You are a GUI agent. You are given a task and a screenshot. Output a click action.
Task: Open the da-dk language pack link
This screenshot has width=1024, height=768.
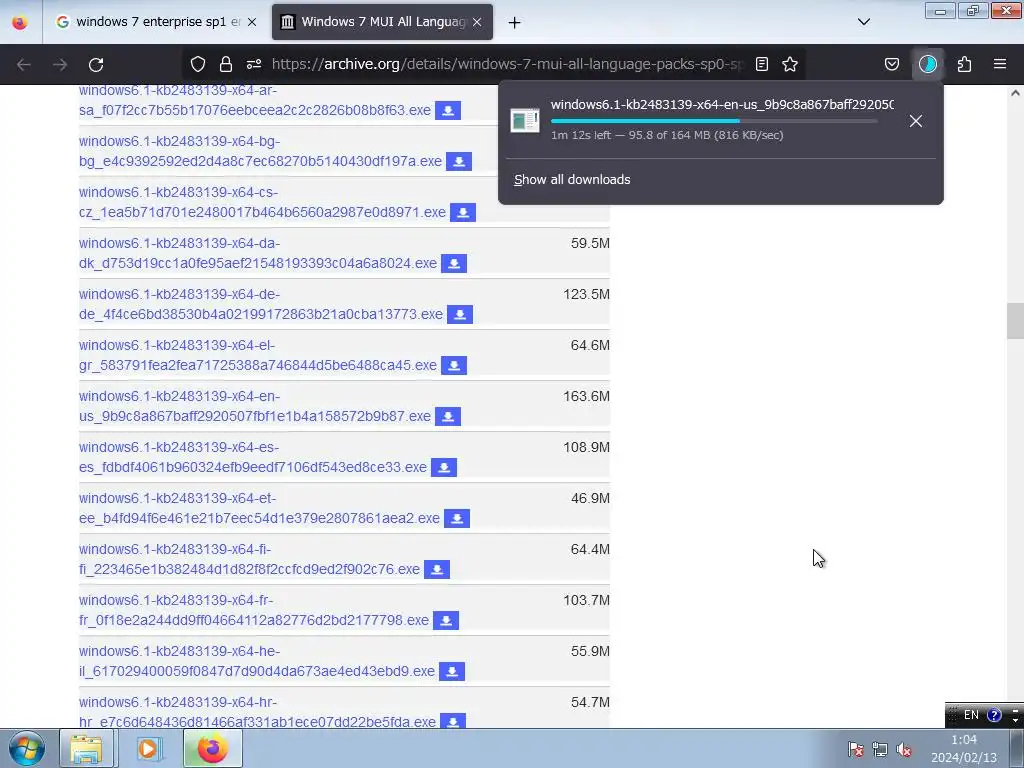258,253
